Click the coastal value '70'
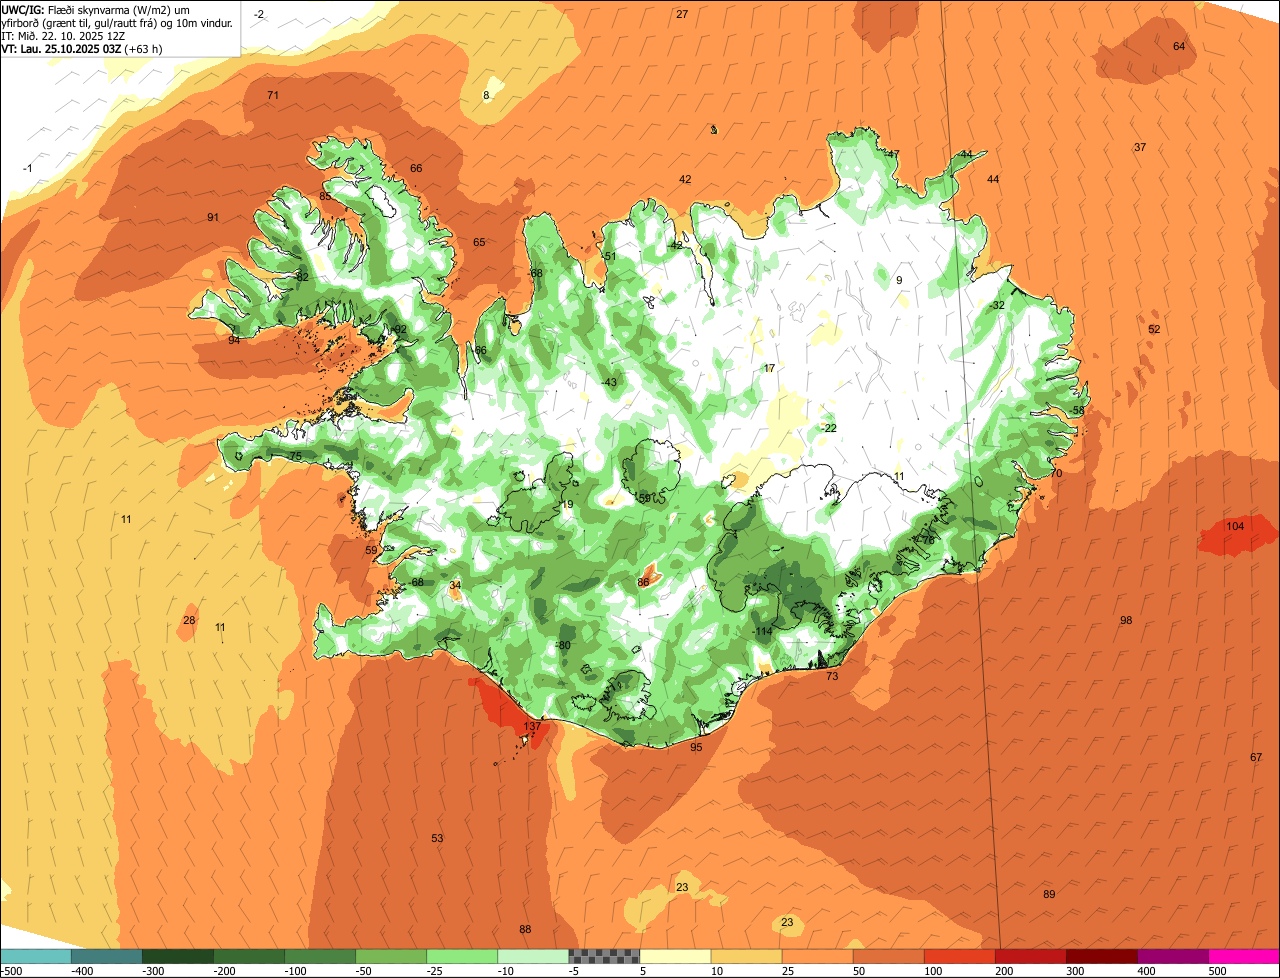1280x978 pixels. pos(1056,473)
